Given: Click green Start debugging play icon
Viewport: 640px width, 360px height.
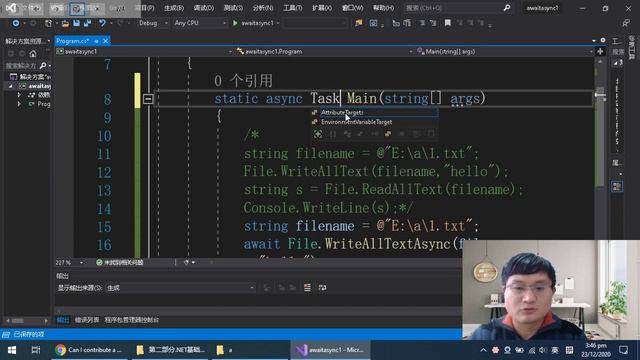Looking at the screenshot, I should pos(235,23).
